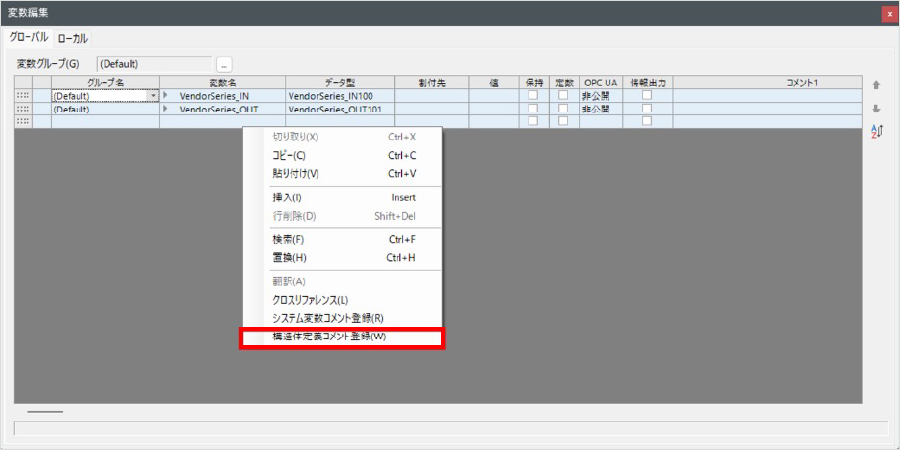The image size is (900, 450).
Task: Click the 変数グループ(G) text field
Action: tap(153, 64)
